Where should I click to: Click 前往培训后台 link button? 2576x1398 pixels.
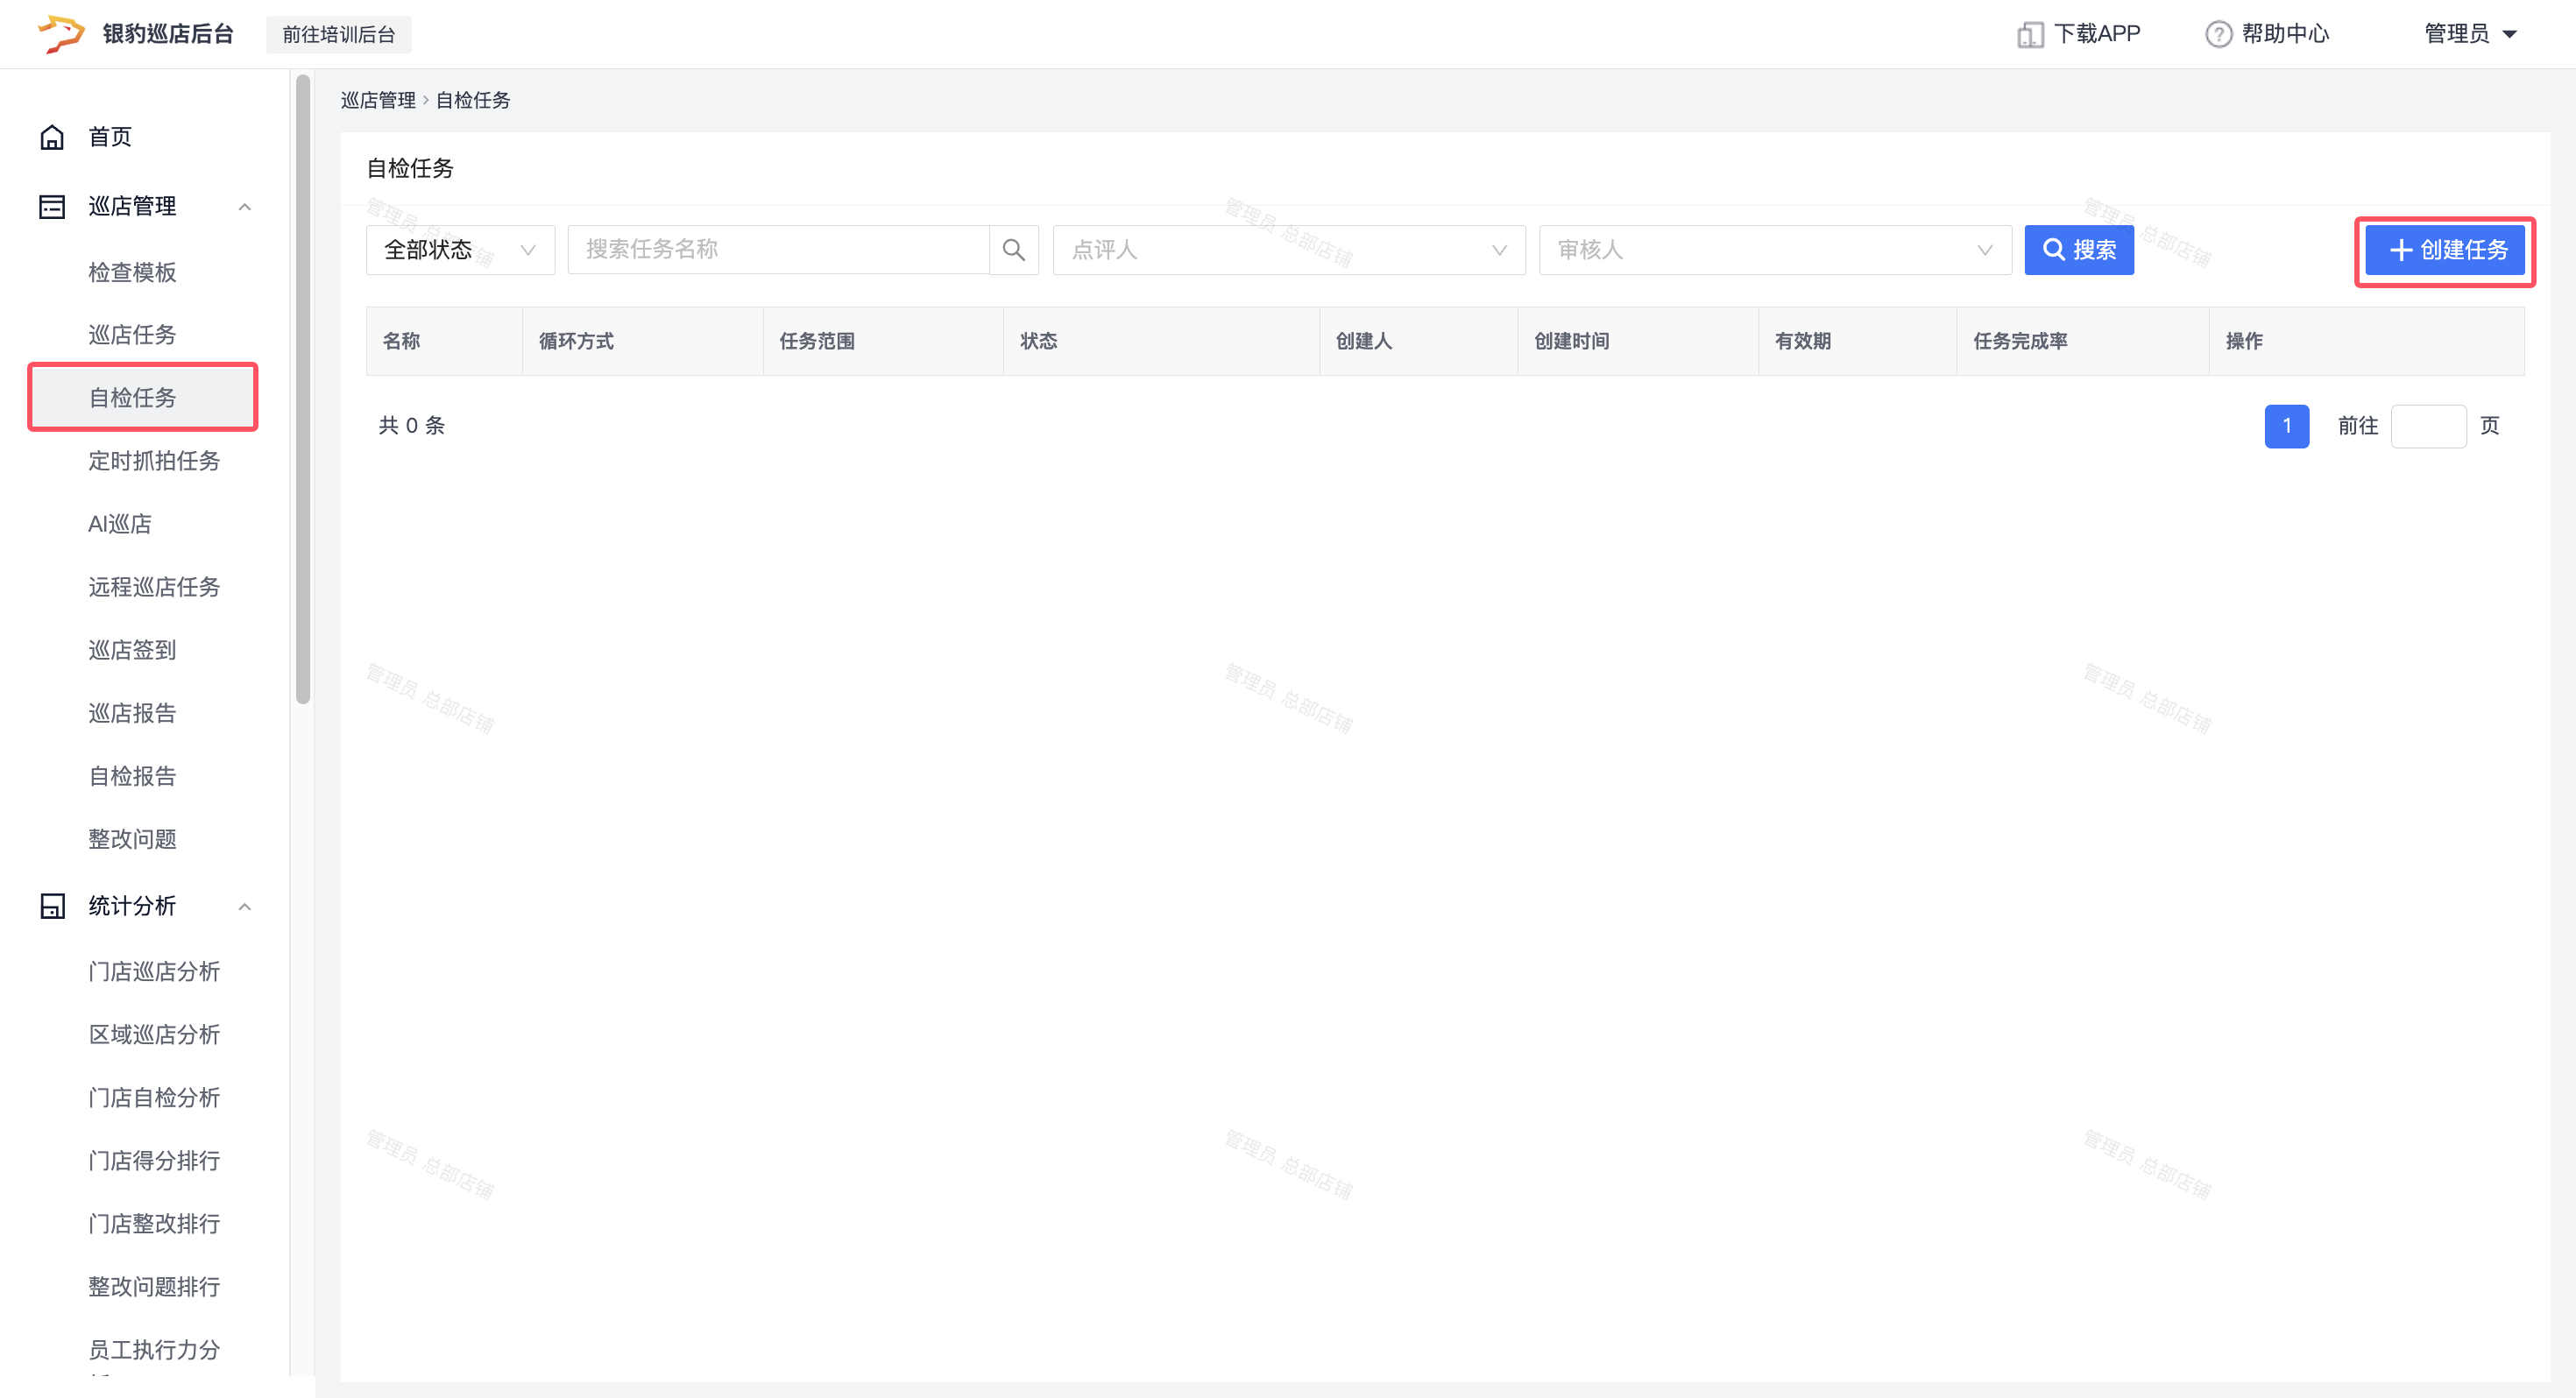pyautogui.click(x=338, y=35)
